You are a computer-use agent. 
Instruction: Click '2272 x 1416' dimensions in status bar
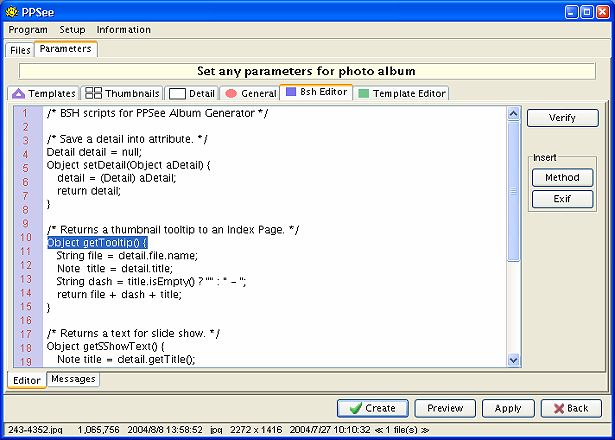[256, 430]
